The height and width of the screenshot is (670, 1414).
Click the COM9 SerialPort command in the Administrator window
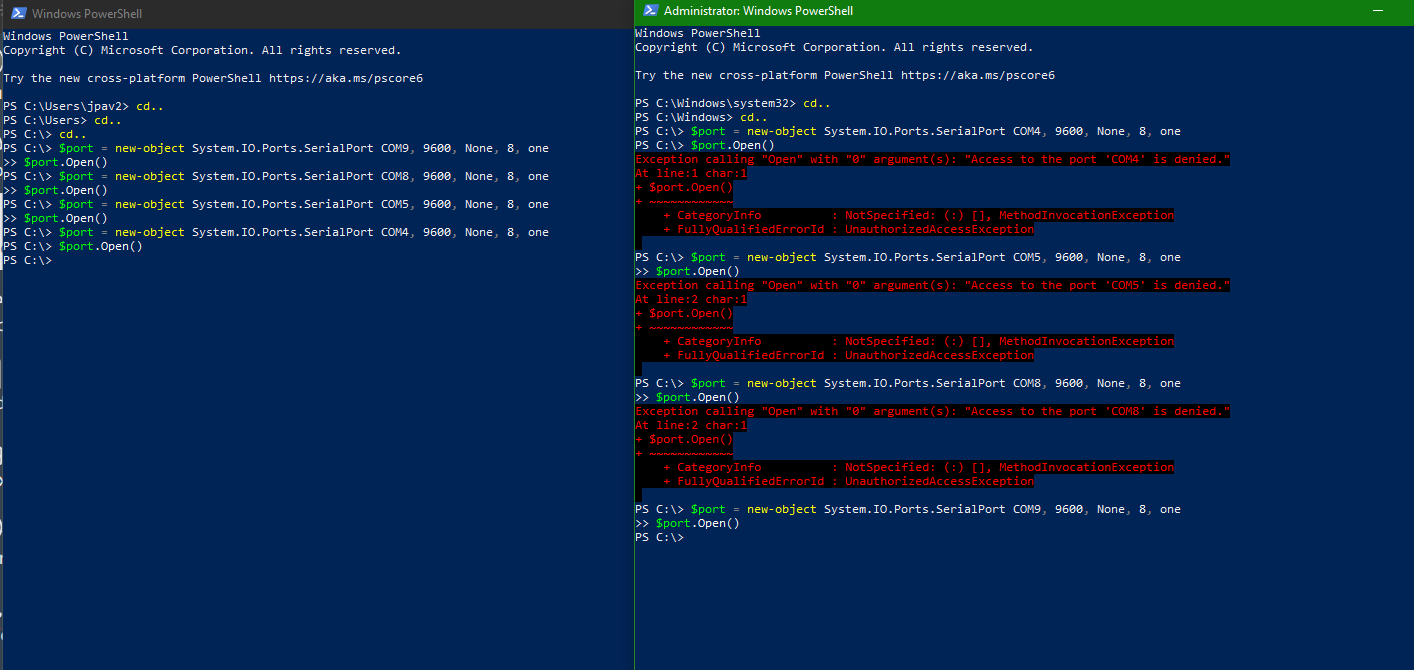(x=908, y=509)
